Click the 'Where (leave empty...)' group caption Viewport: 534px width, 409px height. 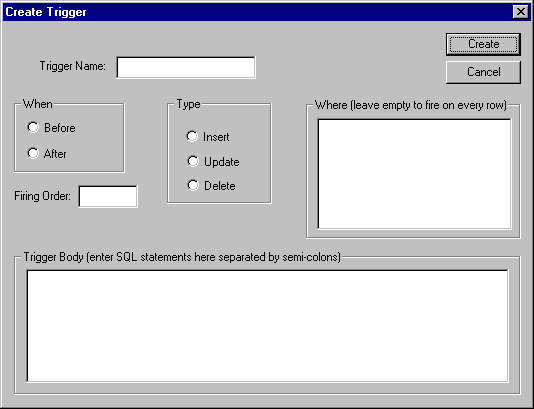411,105
